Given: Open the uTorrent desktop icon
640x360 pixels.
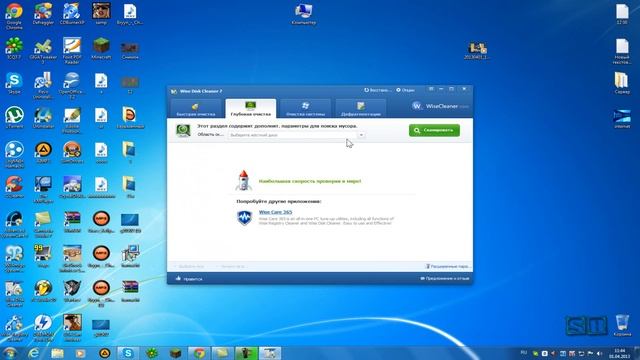Looking at the screenshot, I should click(x=14, y=118).
